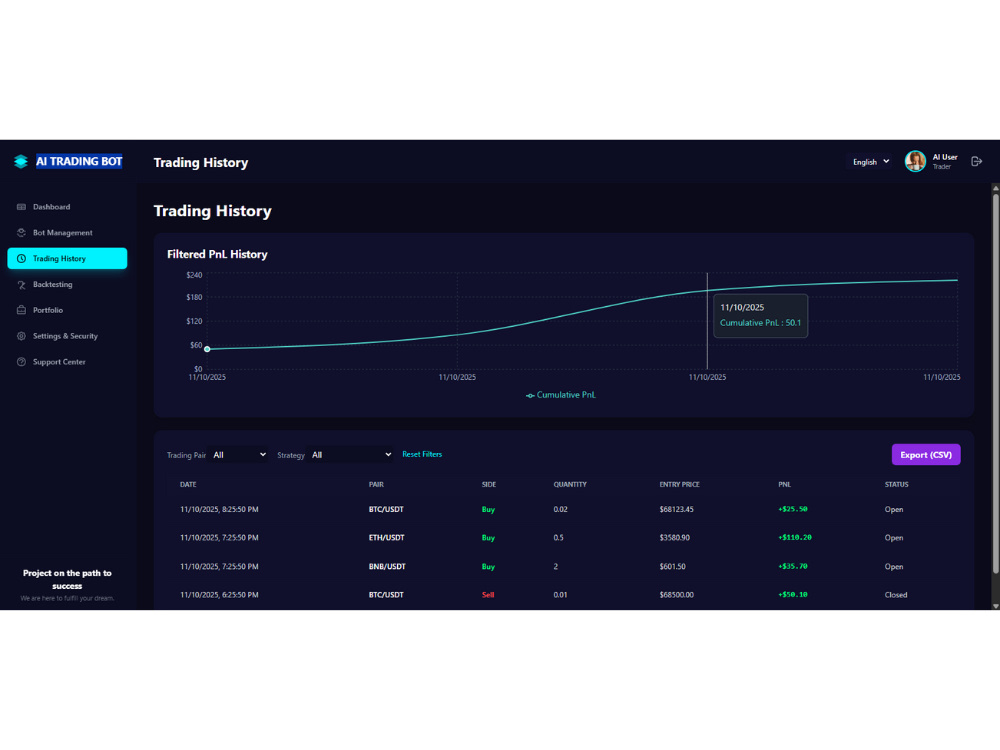Click the Trading History clock icon
This screenshot has height=750, width=1000.
[x=21, y=258]
